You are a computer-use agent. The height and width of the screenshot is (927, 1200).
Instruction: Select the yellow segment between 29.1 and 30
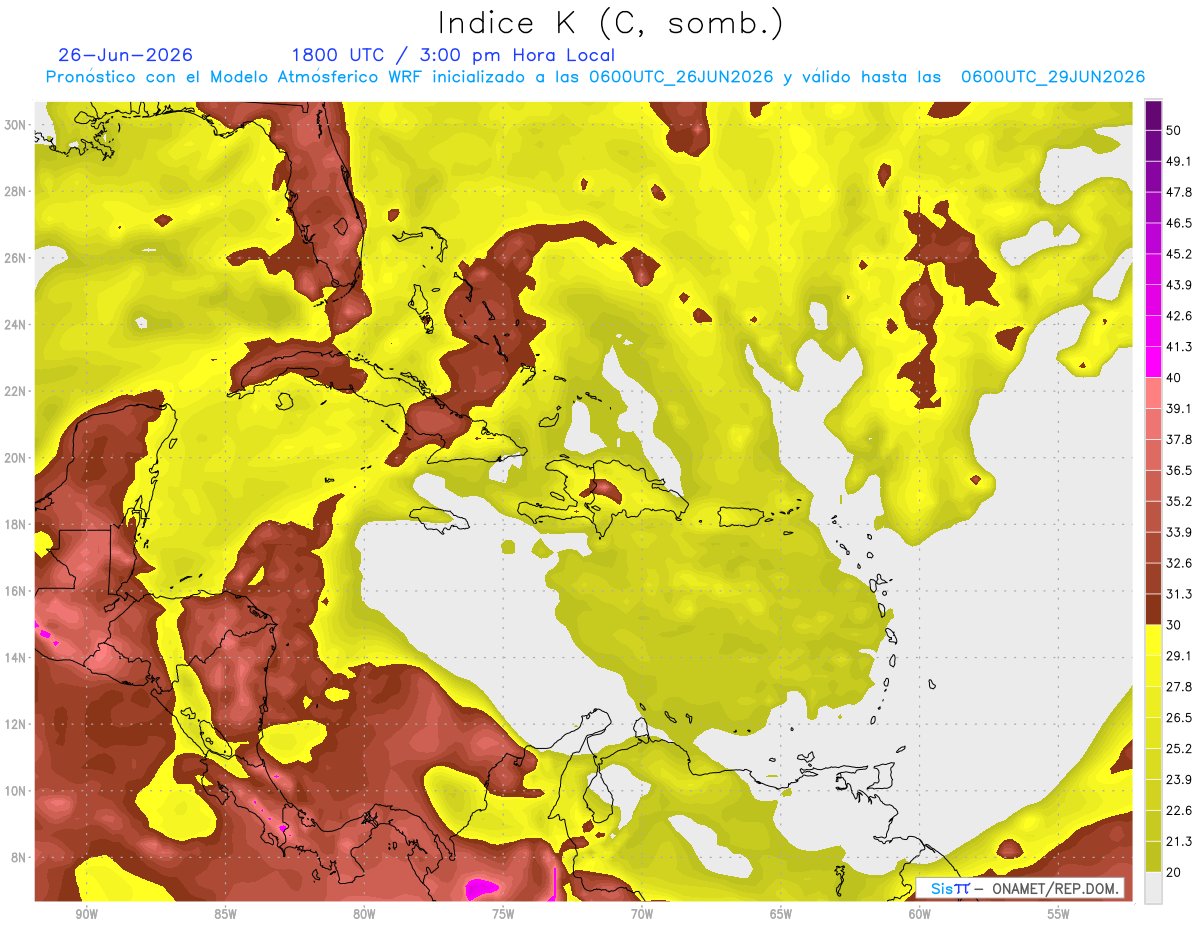(1153, 640)
